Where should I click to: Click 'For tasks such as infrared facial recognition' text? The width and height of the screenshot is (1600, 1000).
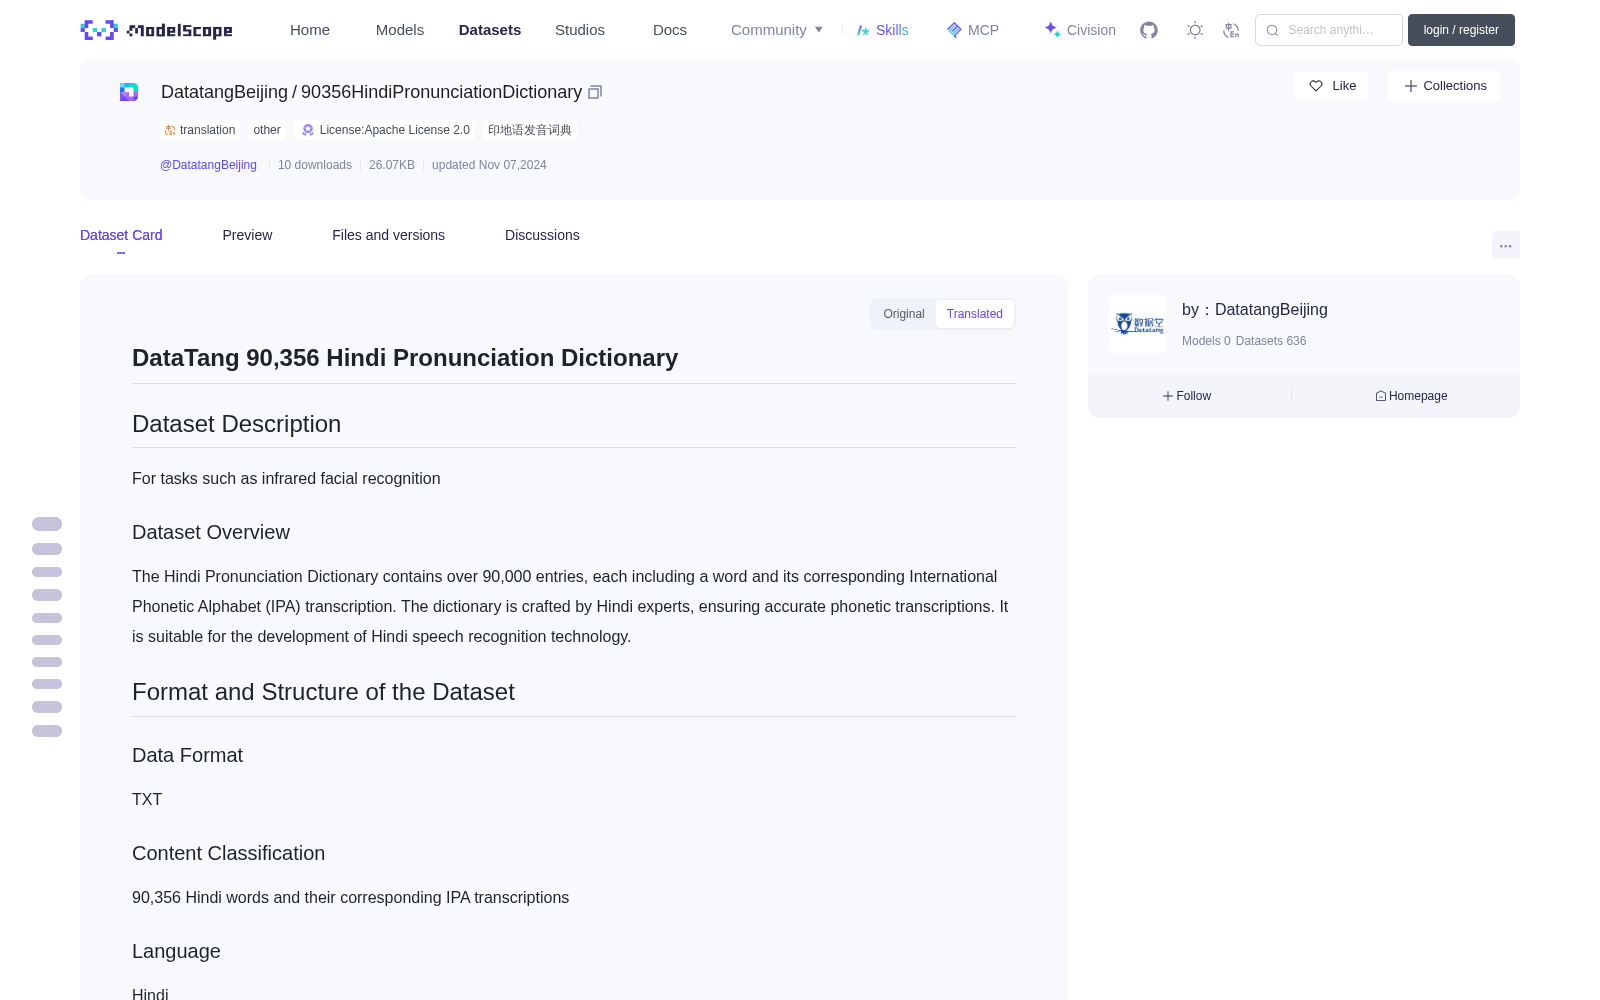point(286,479)
